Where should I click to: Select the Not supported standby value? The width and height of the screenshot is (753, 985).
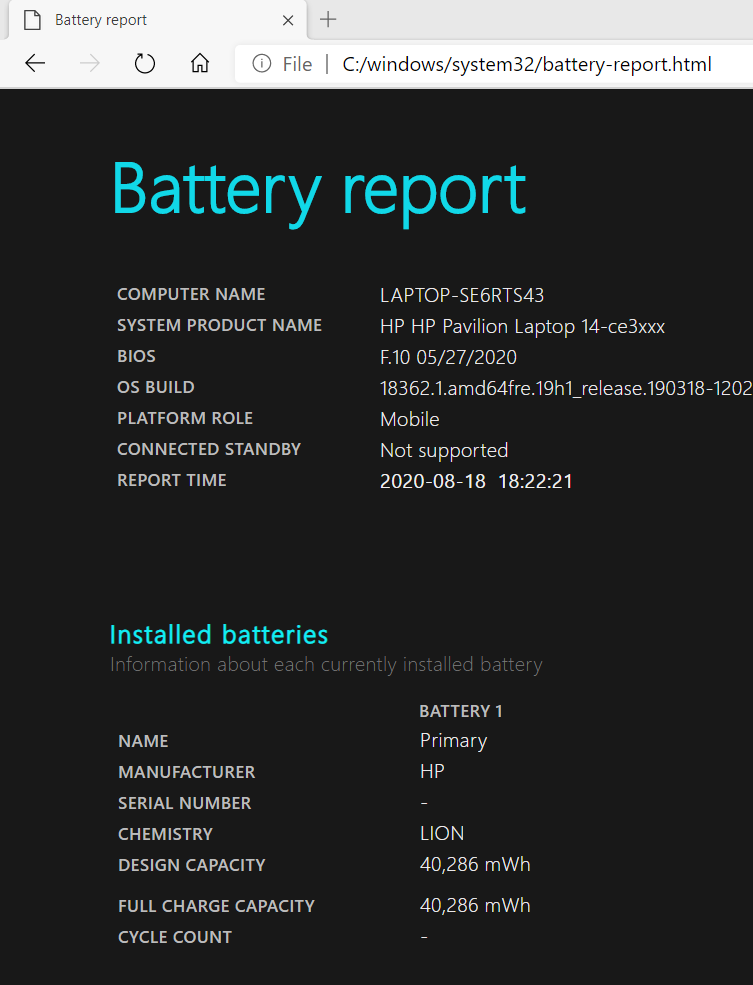pos(444,451)
